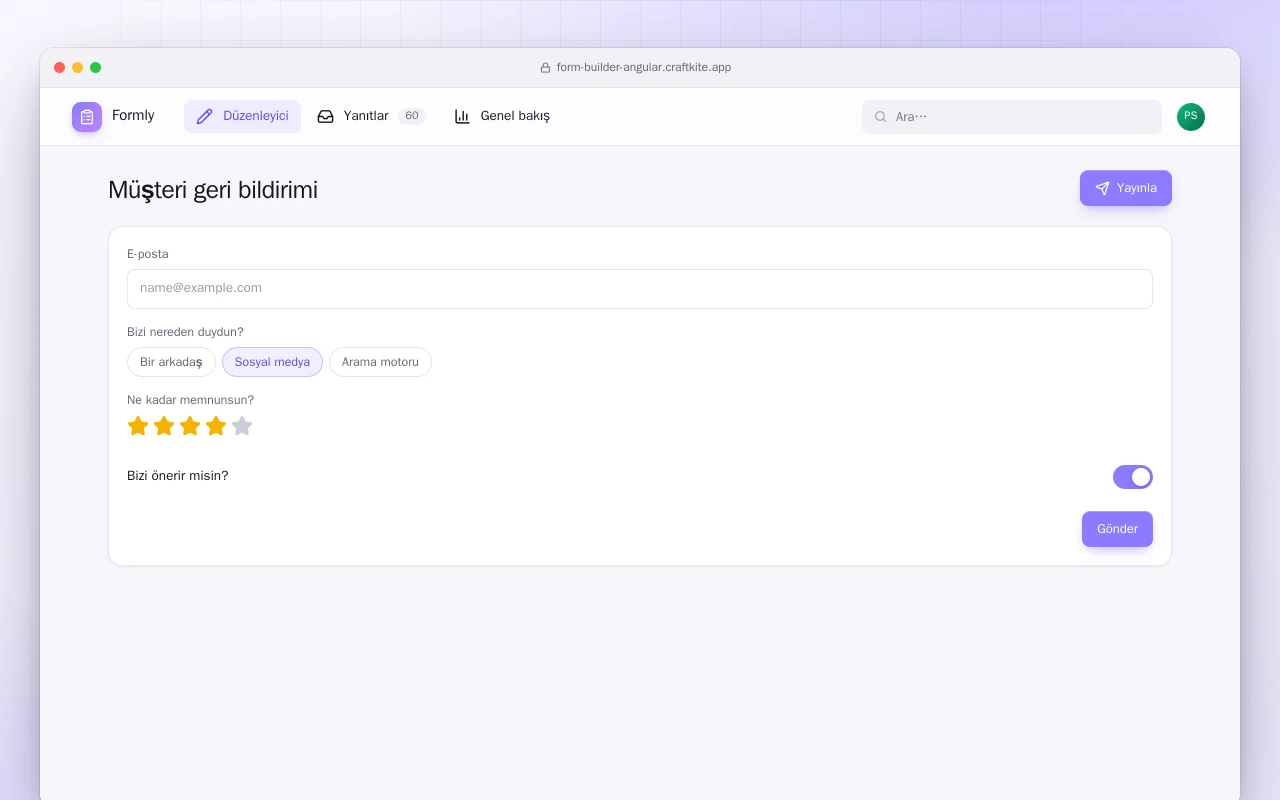Click the Yayınla button
Screen dimensions: 1280x800
tap(1126, 188)
